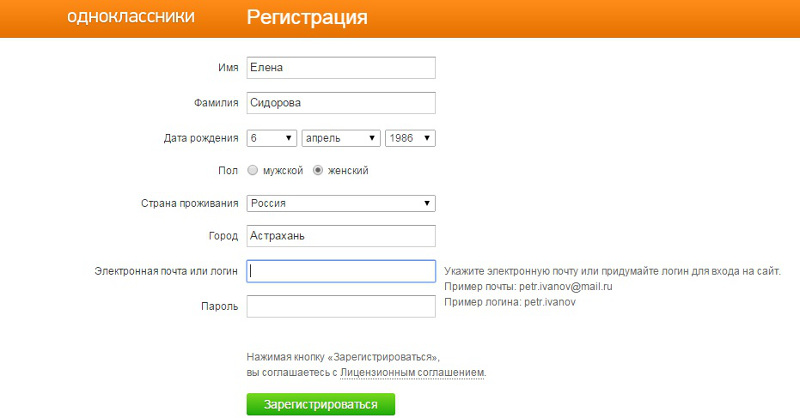
Task: Click the мужской label text
Action: coord(283,170)
